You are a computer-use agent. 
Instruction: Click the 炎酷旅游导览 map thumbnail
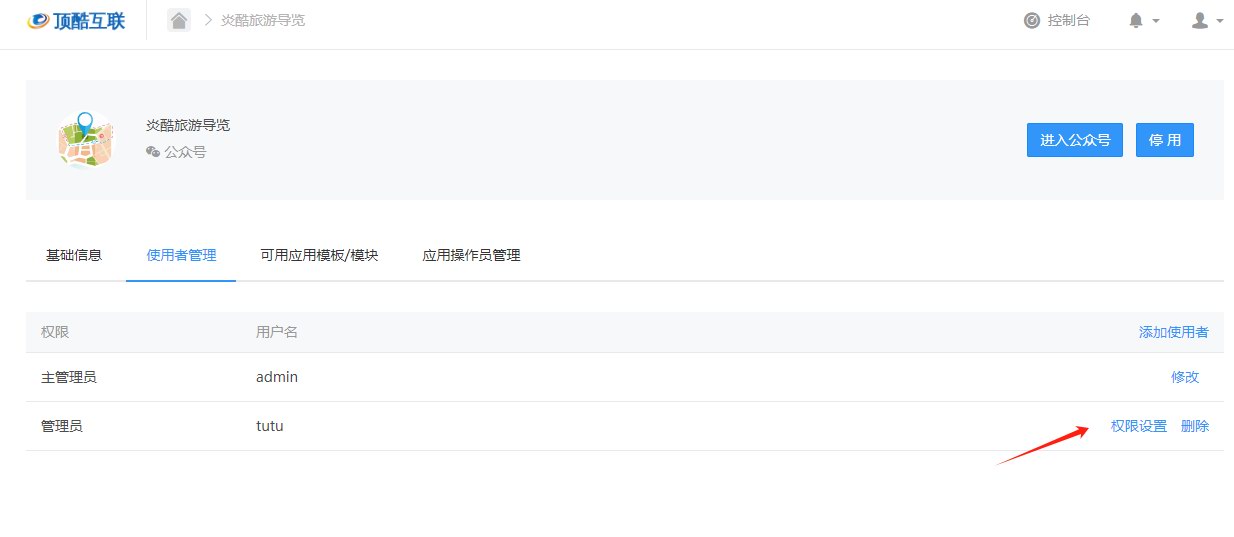point(86,139)
